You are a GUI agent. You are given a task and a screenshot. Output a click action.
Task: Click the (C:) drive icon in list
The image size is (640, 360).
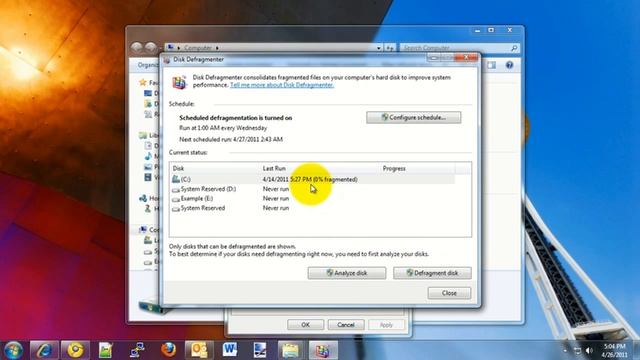[x=176, y=179]
